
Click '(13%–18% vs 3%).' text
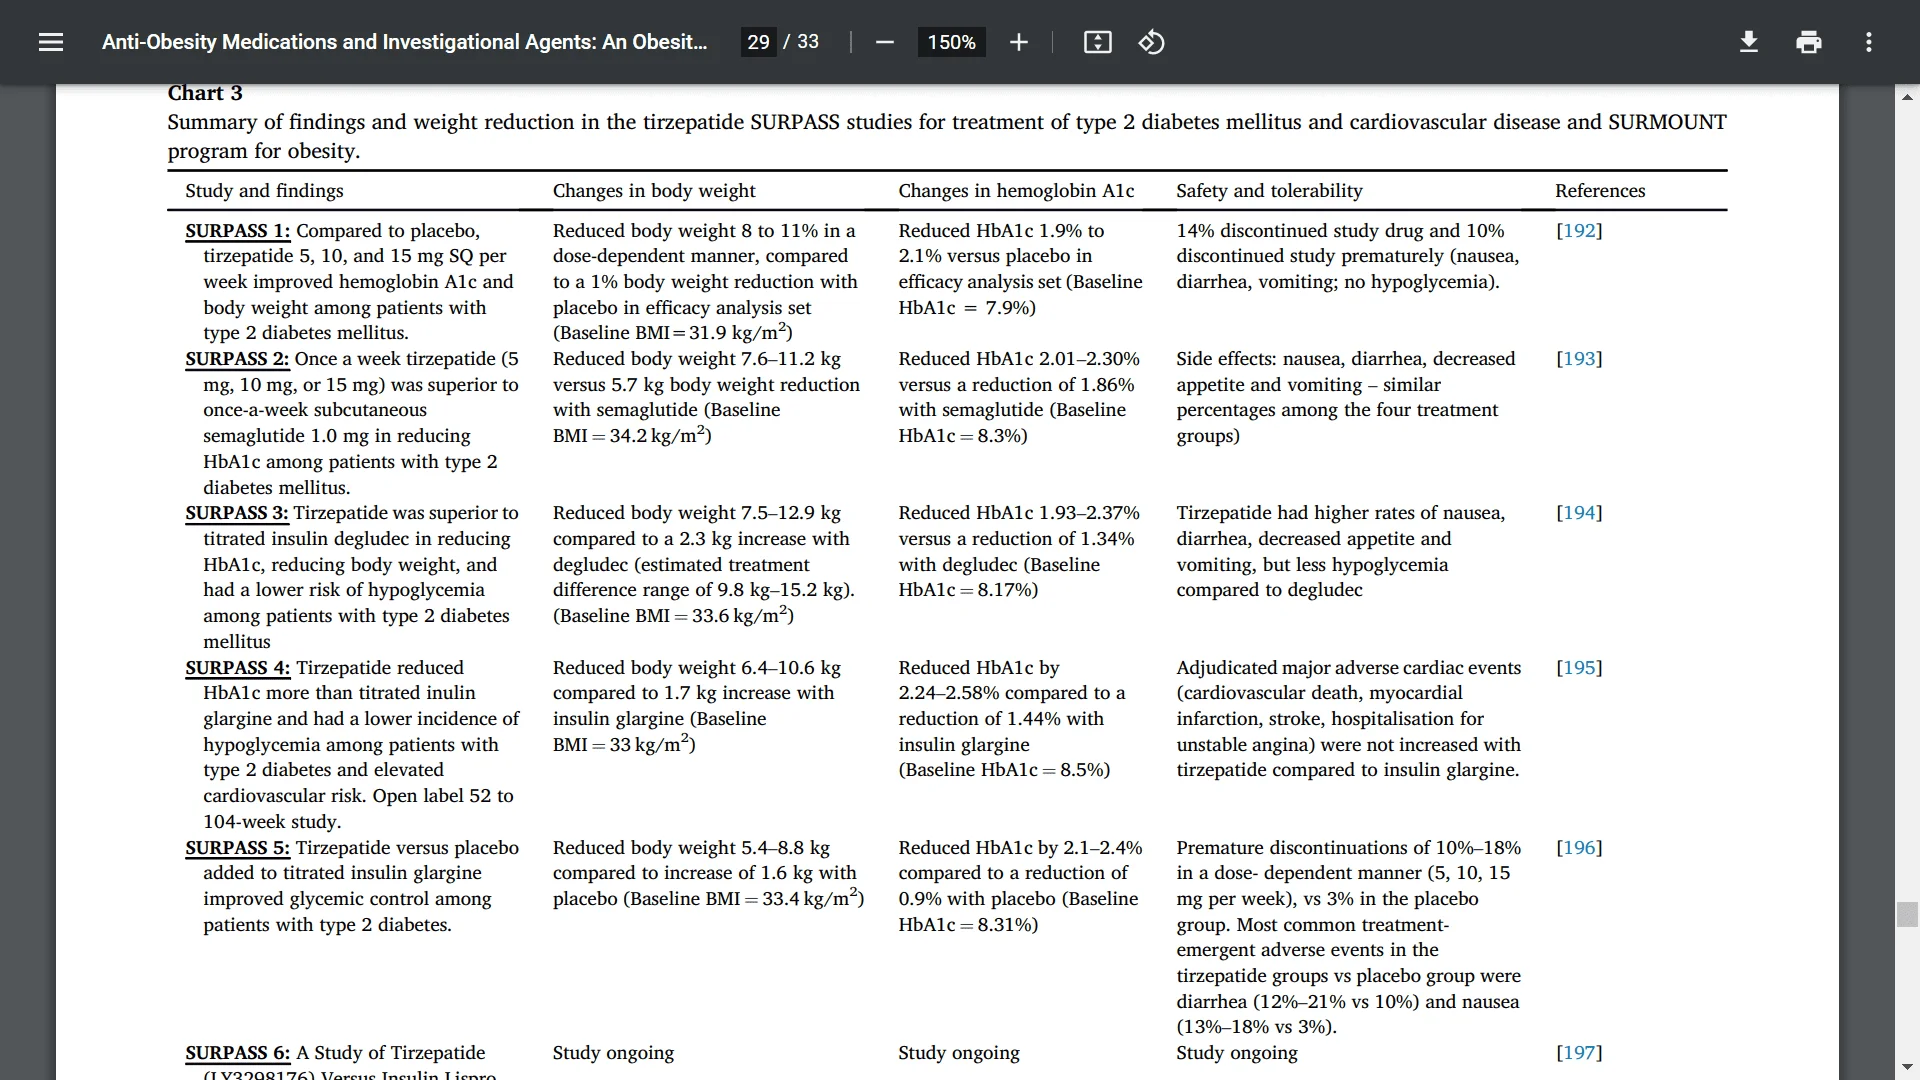click(1256, 1027)
